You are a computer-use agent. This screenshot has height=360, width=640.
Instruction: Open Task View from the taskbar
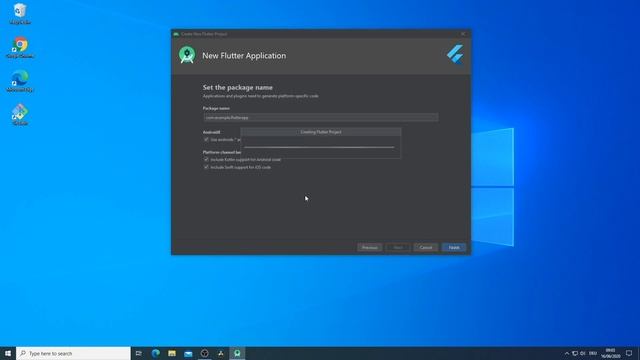click(x=139, y=353)
